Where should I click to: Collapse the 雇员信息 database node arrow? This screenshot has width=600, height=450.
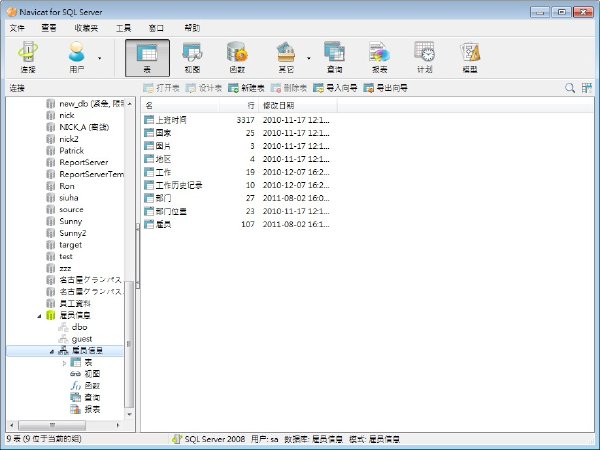(x=39, y=316)
